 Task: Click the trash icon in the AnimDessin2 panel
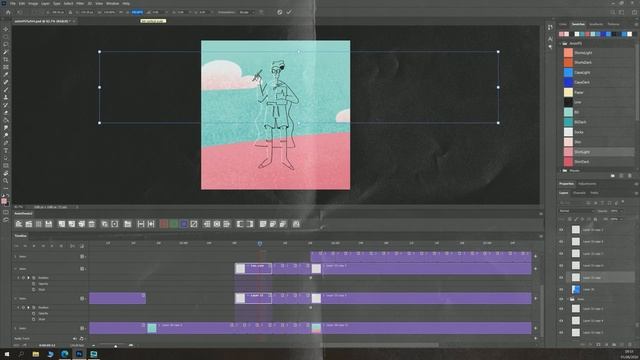(91, 224)
